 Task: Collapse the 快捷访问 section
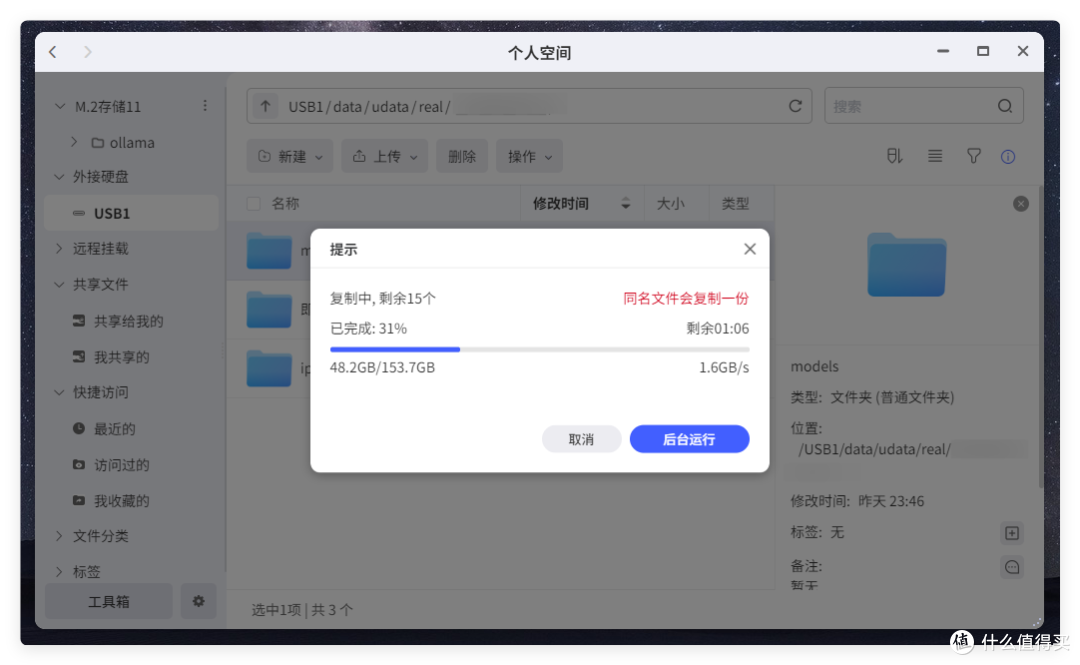(x=59, y=392)
